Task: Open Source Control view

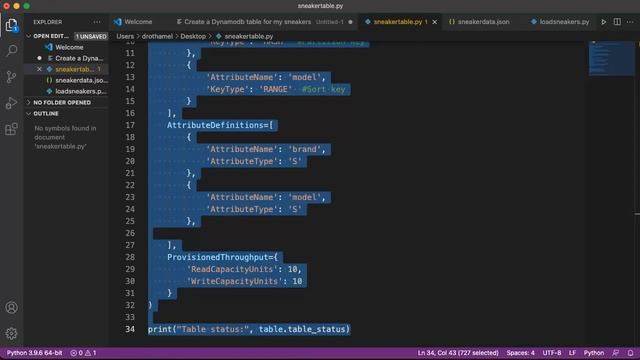Action: tap(11, 77)
